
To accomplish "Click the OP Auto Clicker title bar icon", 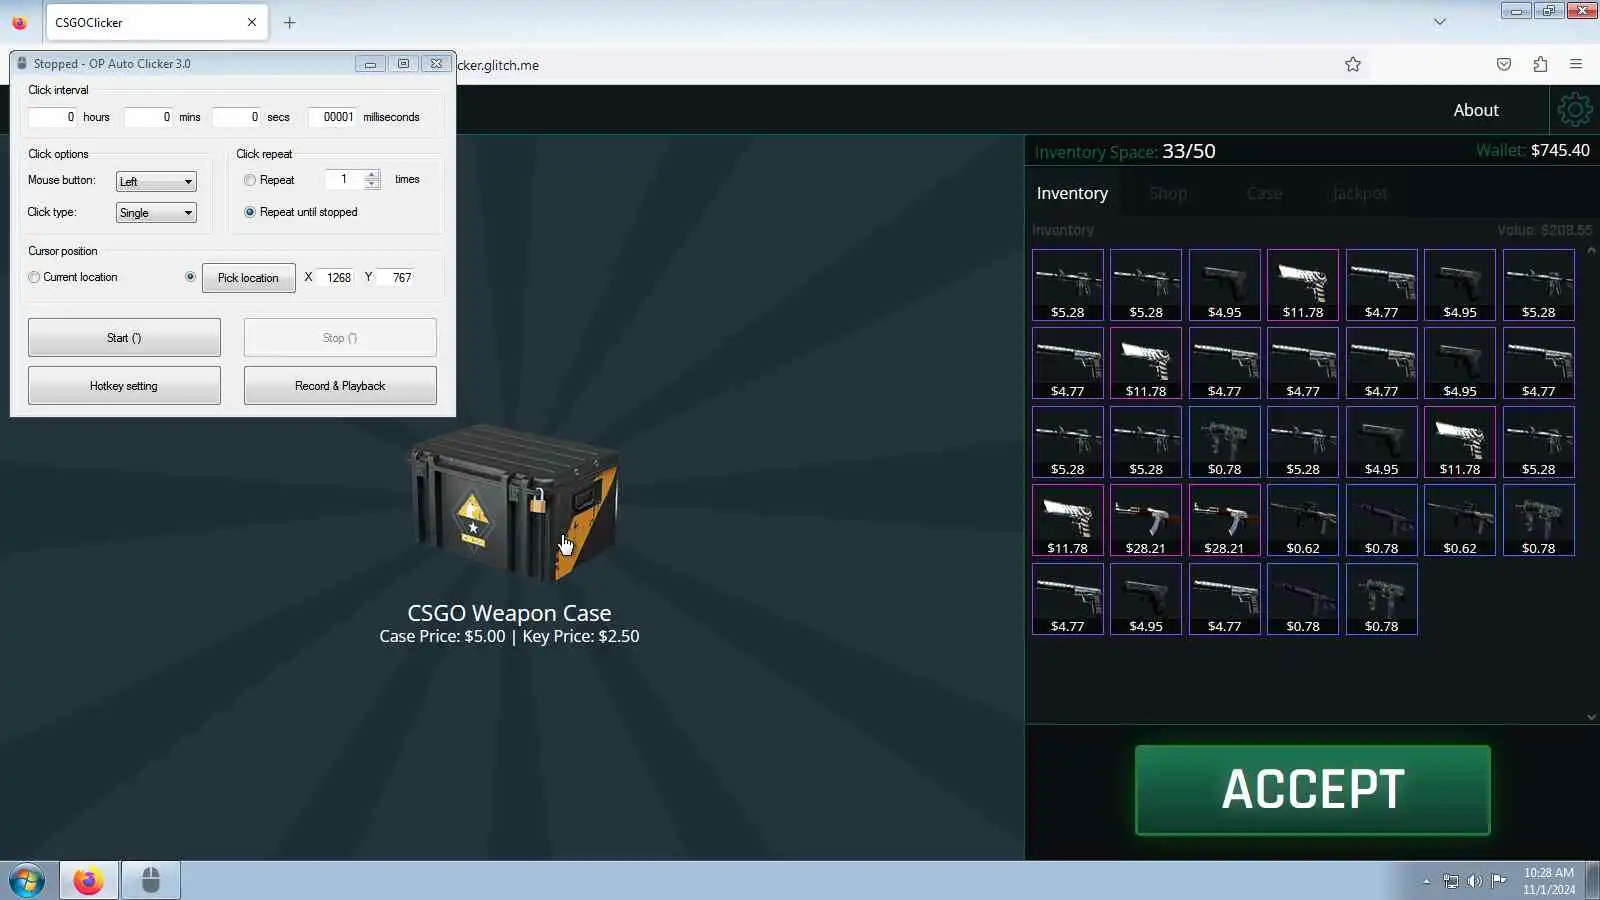I will (x=22, y=63).
